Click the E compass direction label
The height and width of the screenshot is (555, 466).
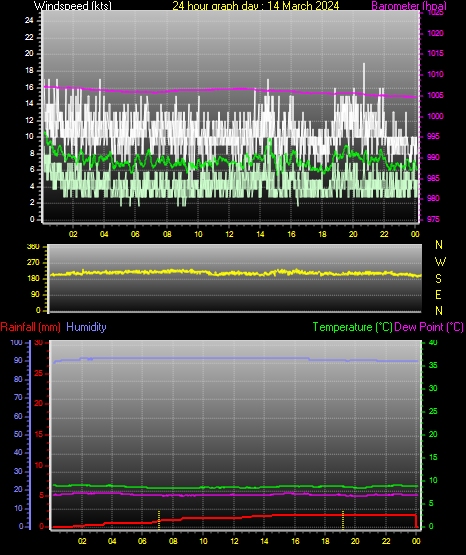tap(438, 294)
